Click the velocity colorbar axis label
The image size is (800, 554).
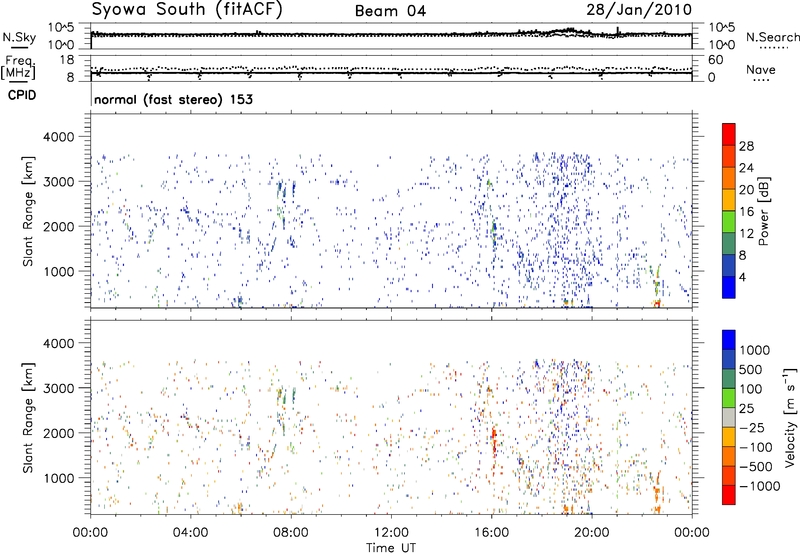790,417
